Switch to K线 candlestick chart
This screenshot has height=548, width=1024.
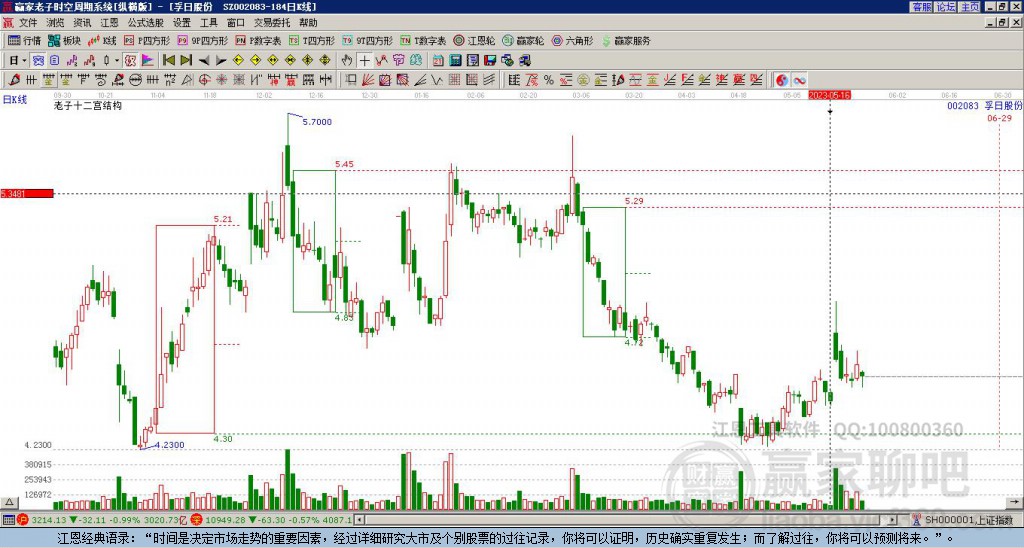click(x=102, y=40)
